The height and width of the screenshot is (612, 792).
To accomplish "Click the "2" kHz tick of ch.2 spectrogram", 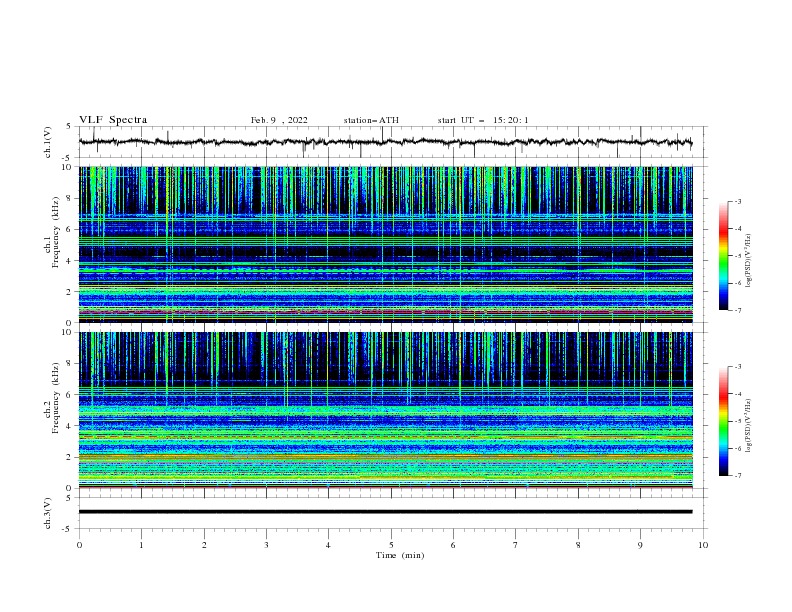I will [x=69, y=457].
